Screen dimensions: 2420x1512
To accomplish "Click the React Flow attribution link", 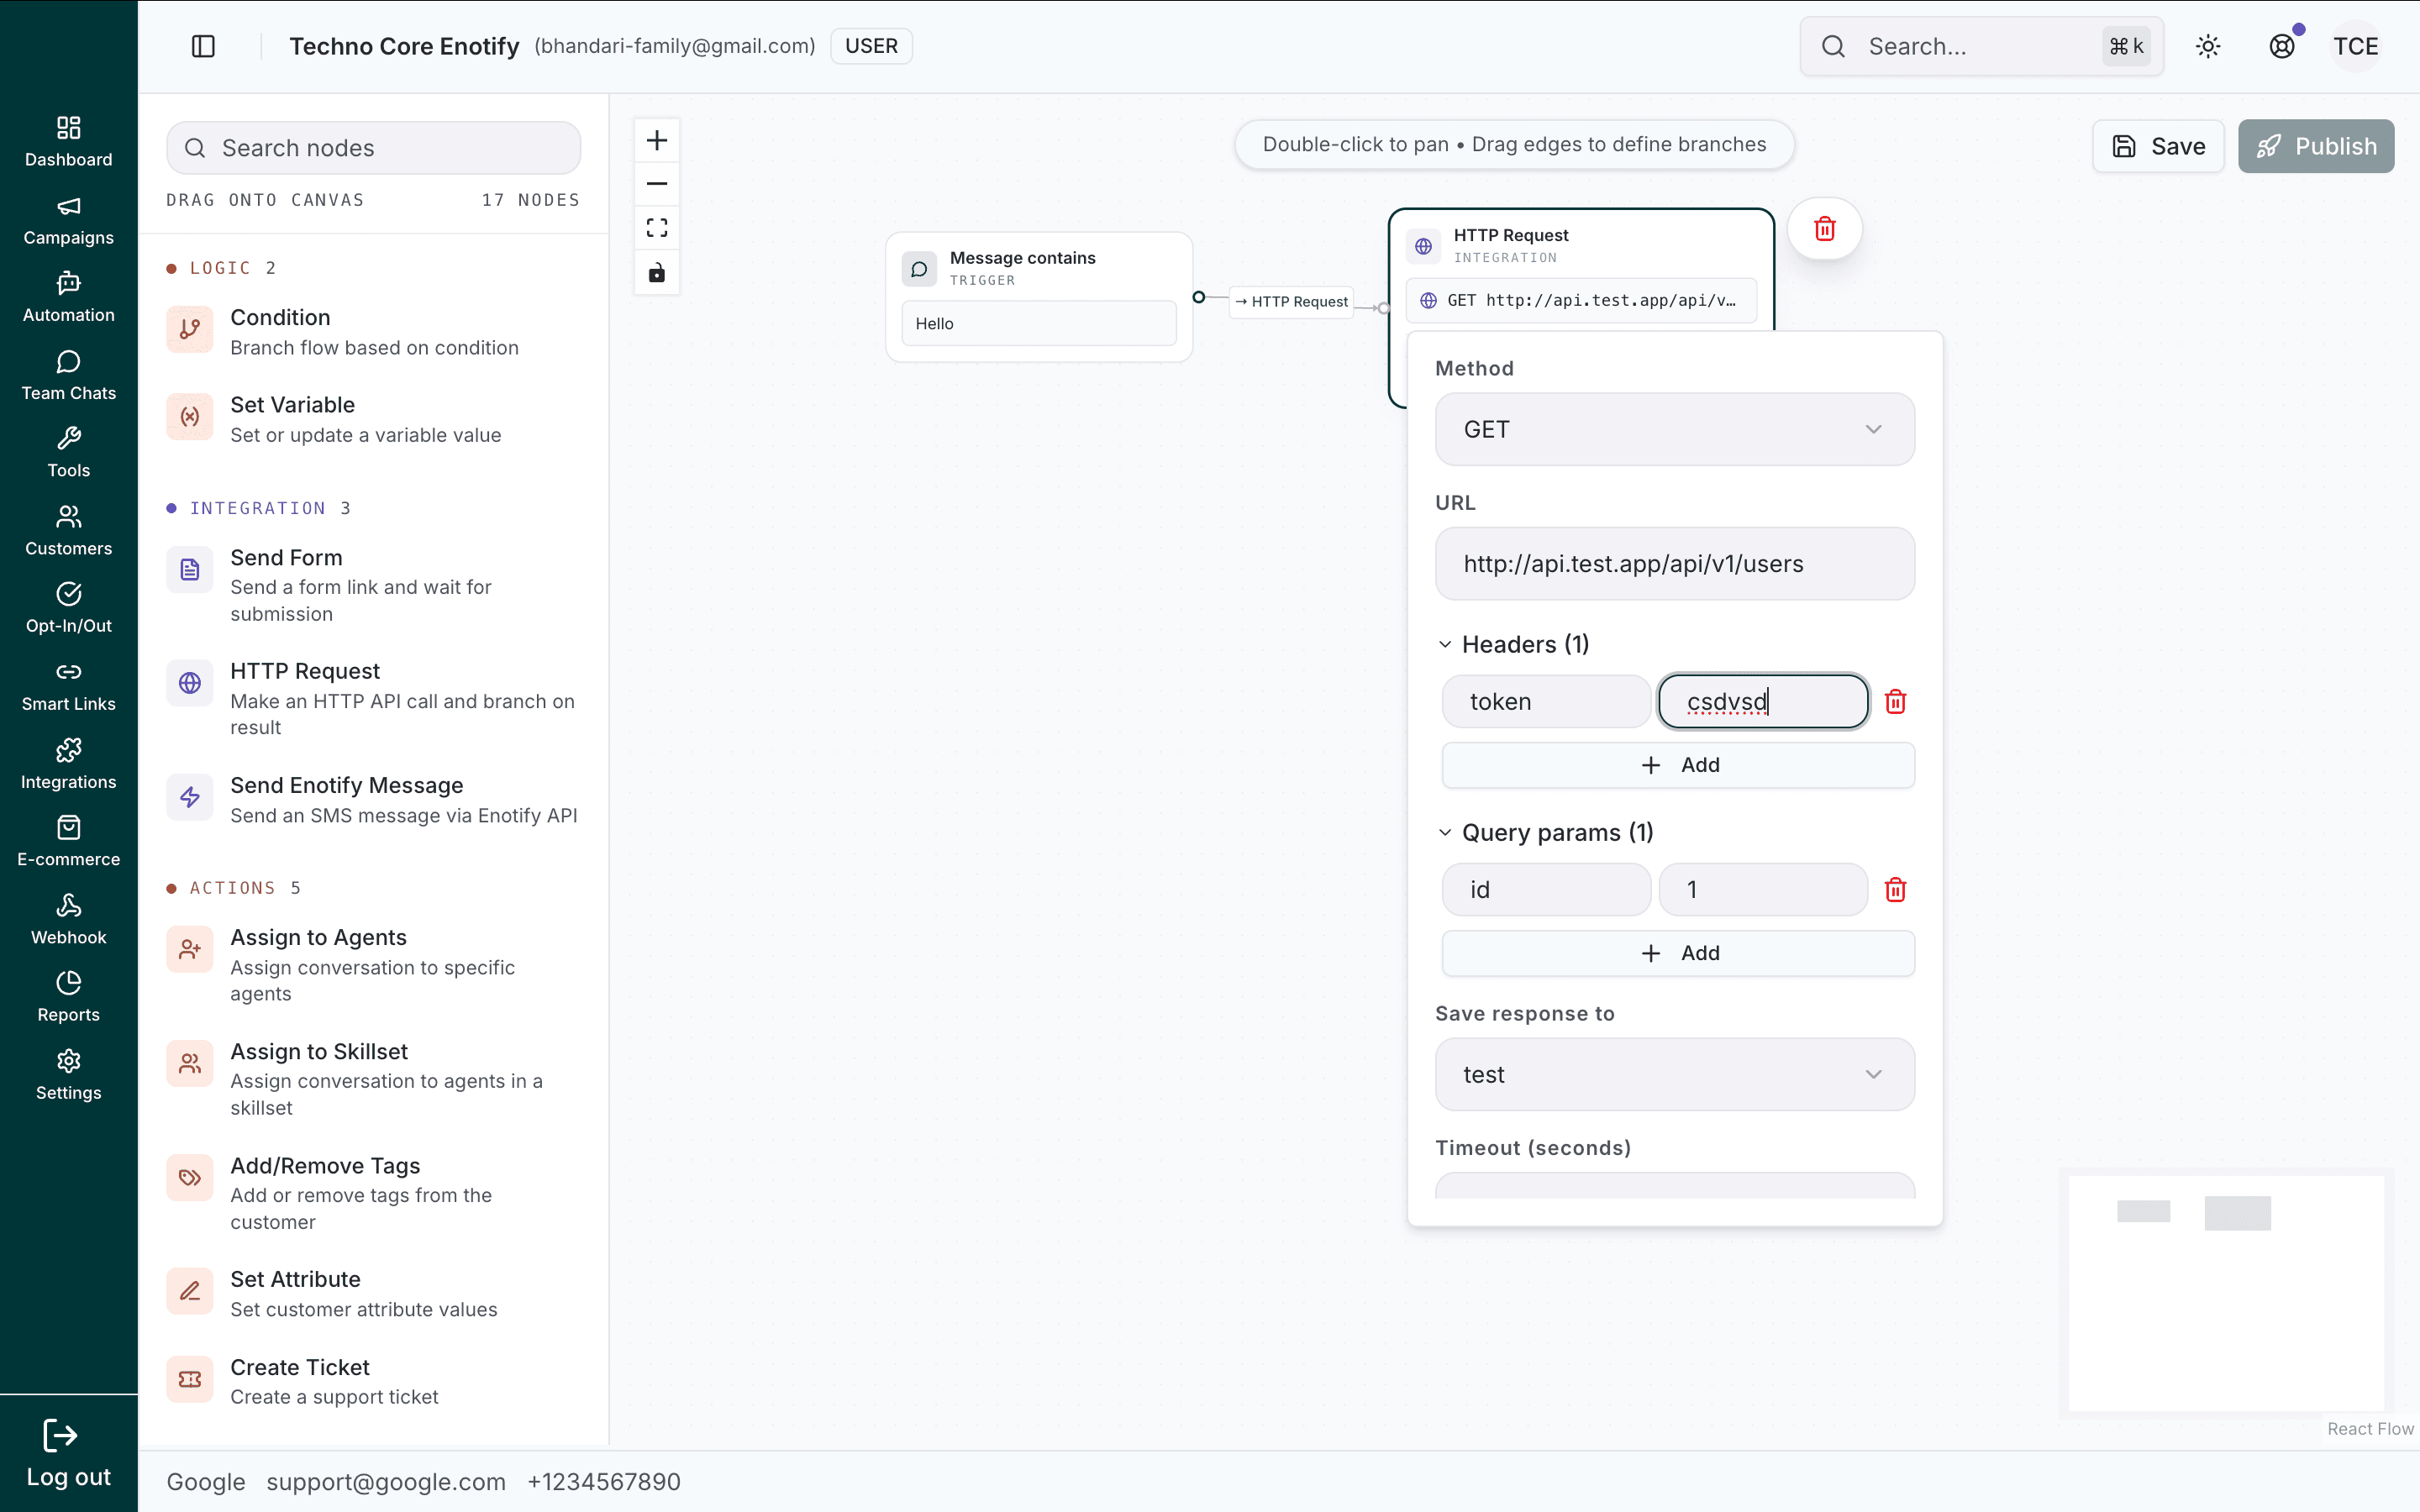I will point(2370,1429).
